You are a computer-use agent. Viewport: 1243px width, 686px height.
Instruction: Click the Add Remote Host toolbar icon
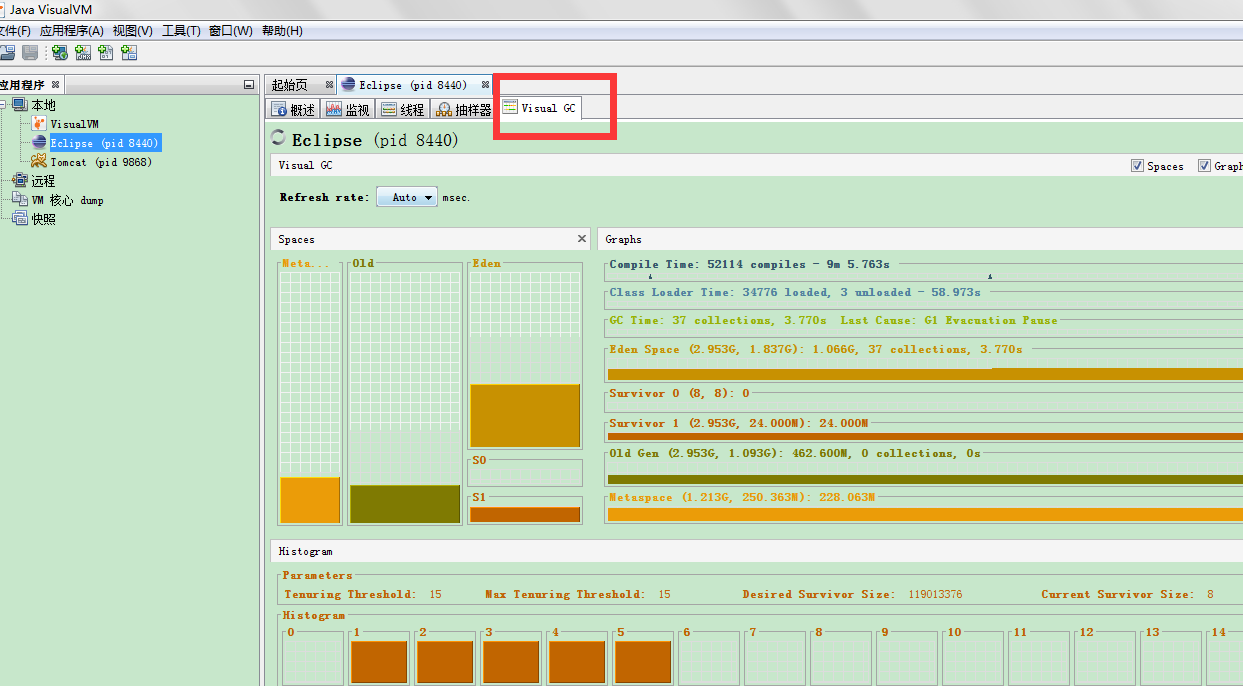pos(60,52)
